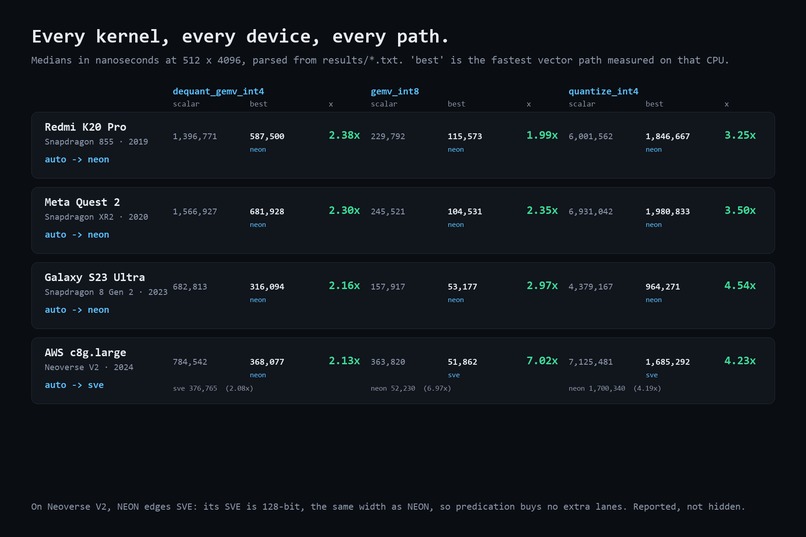Click the 53,177 best value

click(x=462, y=286)
